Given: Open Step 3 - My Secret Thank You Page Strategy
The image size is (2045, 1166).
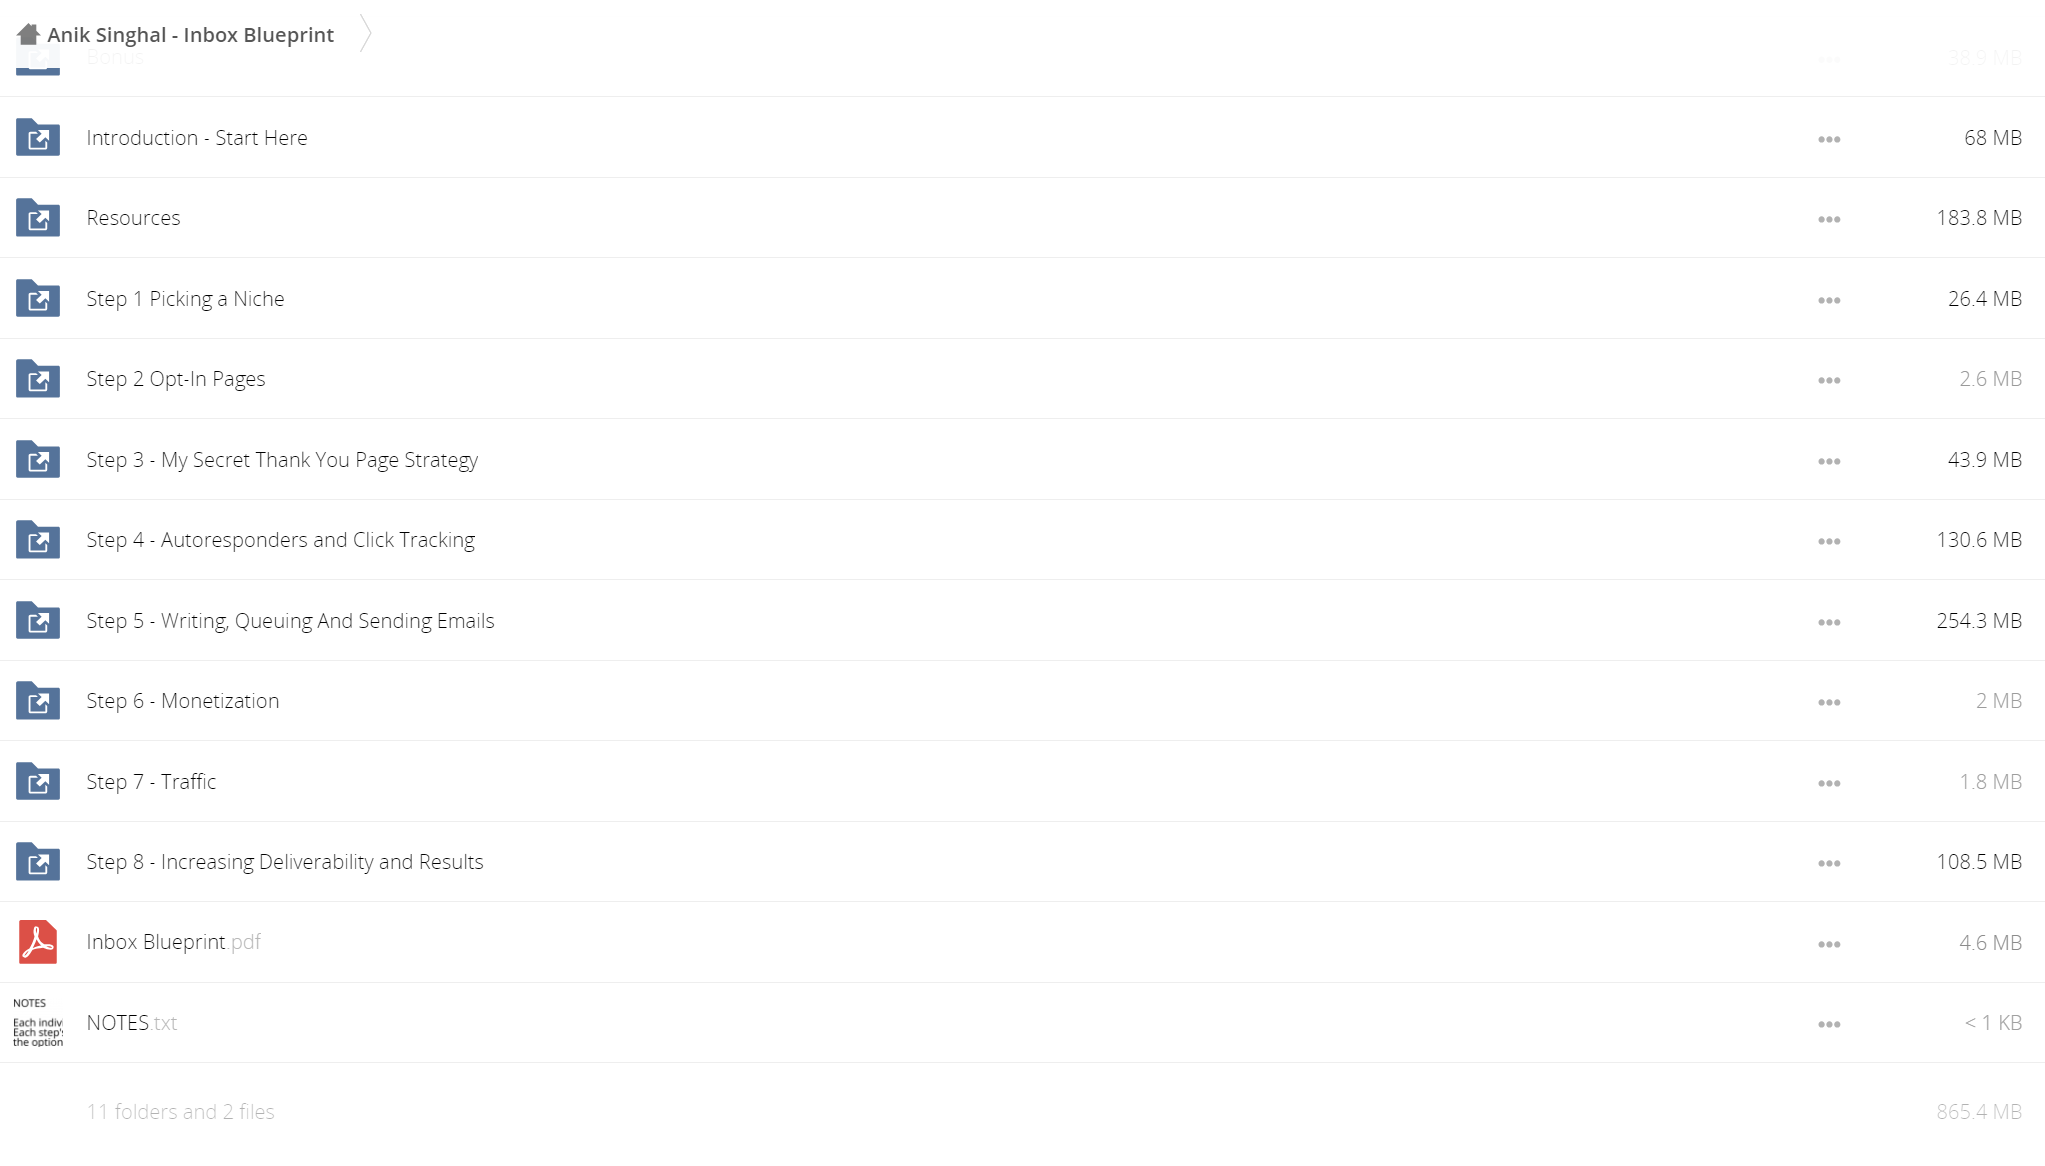Looking at the screenshot, I should (x=282, y=460).
